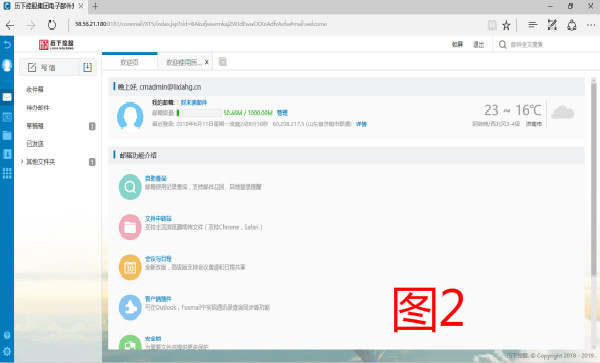Click the browser address bar URL
Image resolution: width=600 pixels, height=363 pixels.
(201, 24)
